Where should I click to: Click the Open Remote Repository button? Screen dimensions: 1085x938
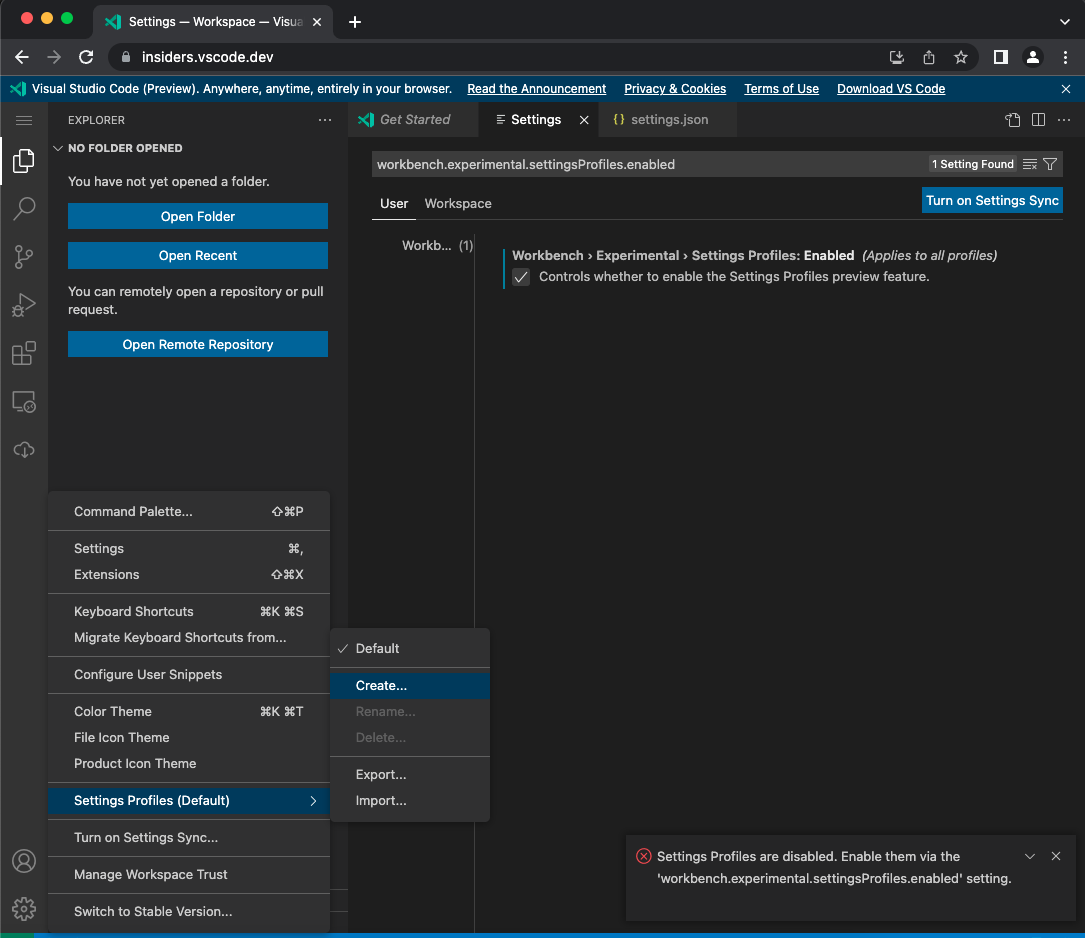(197, 344)
